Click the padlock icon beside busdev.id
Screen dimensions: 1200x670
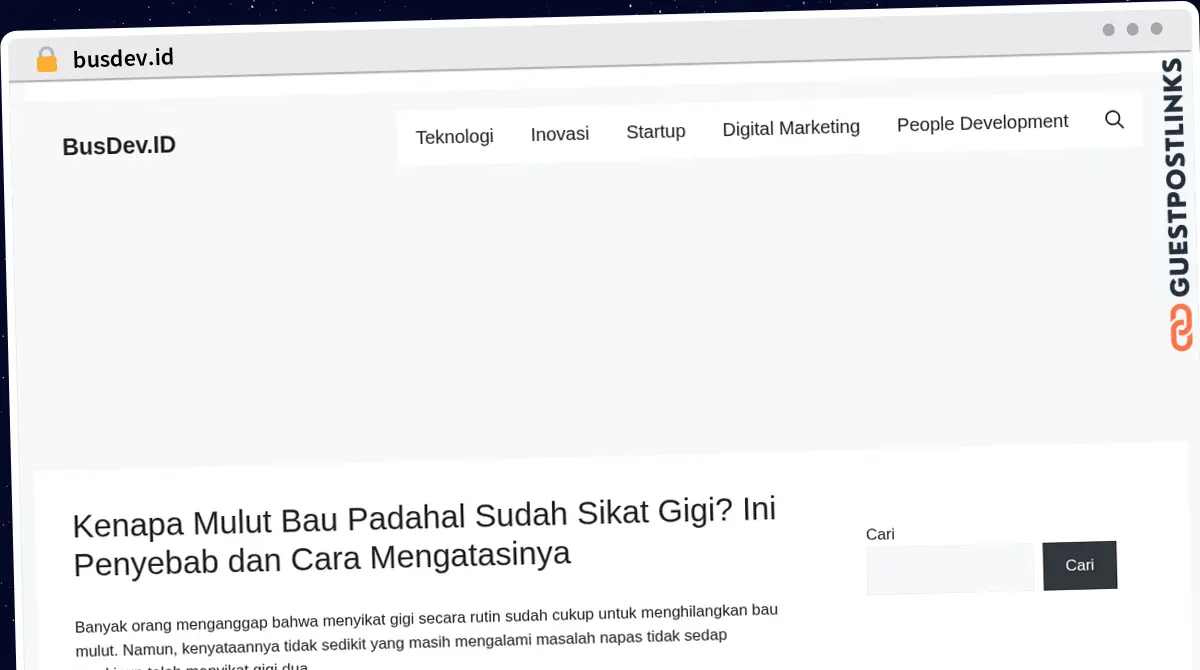coord(46,60)
